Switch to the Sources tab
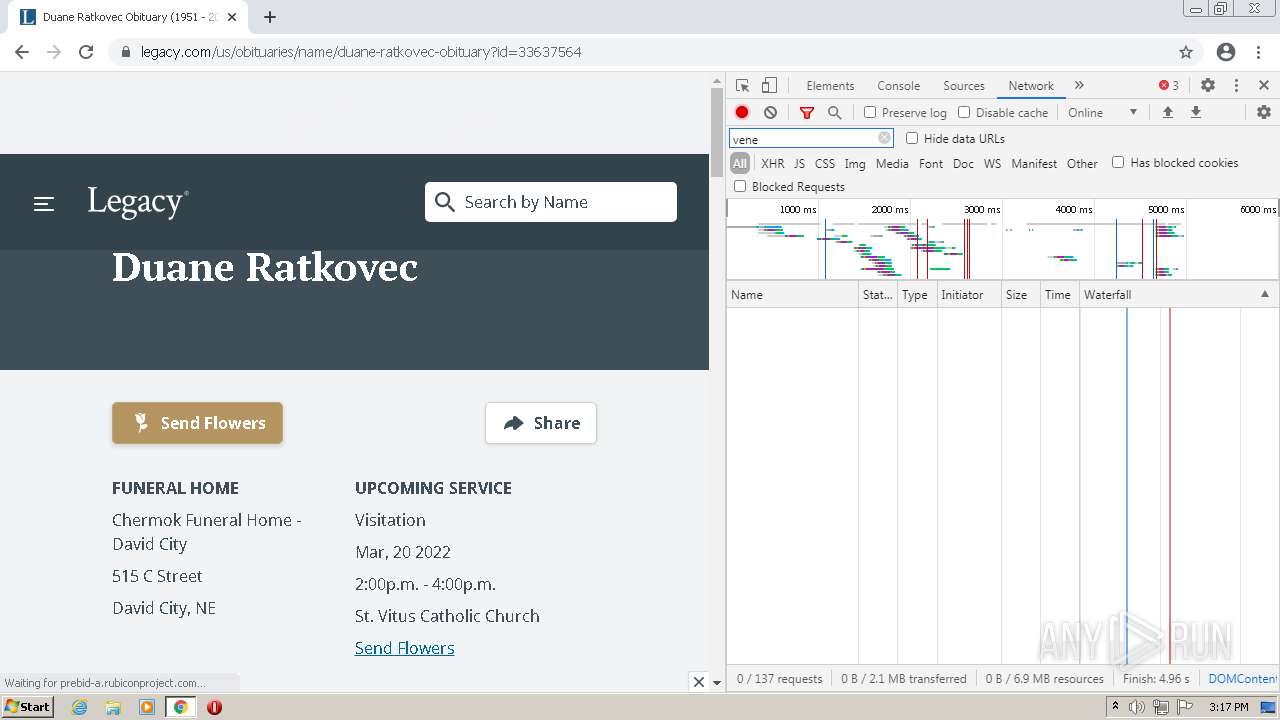Viewport: 1280px width, 720px height. [x=964, y=86]
